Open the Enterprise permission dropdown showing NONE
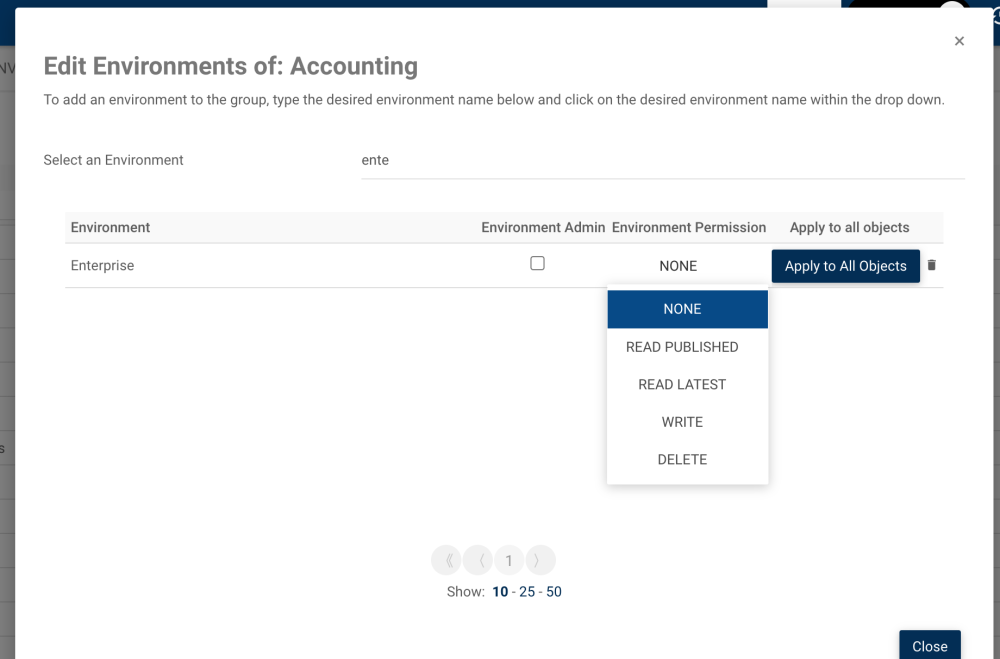The image size is (1000, 659). pos(678,266)
